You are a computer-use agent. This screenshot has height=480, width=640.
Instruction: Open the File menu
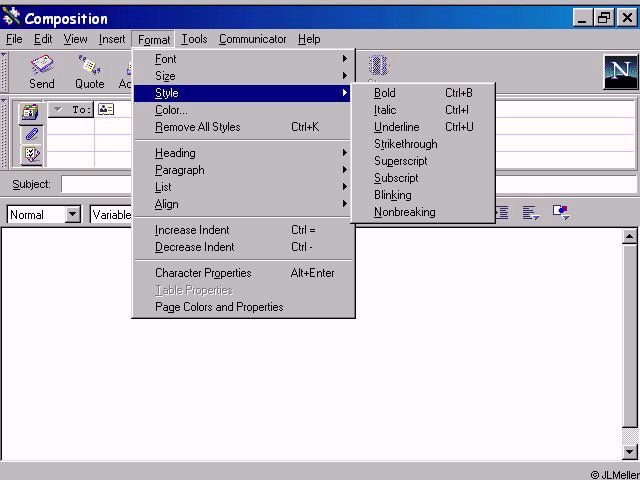(x=14, y=39)
